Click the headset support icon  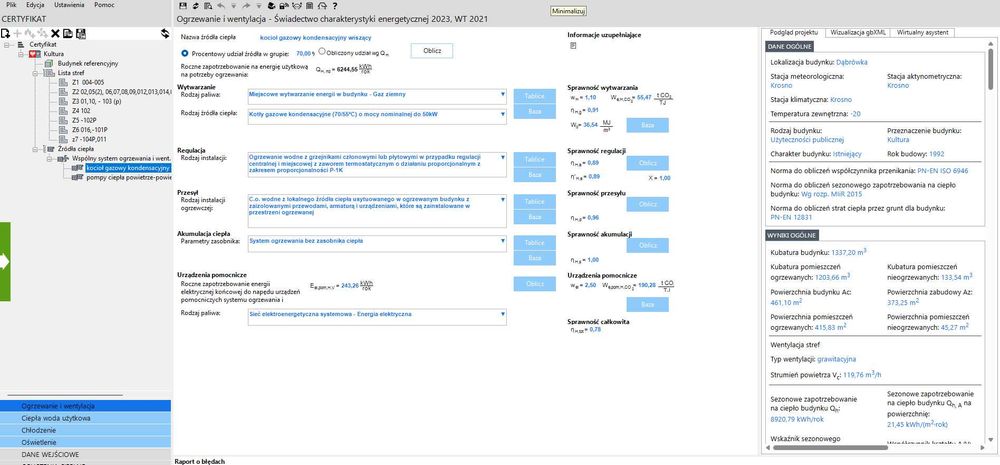(x=322, y=6)
